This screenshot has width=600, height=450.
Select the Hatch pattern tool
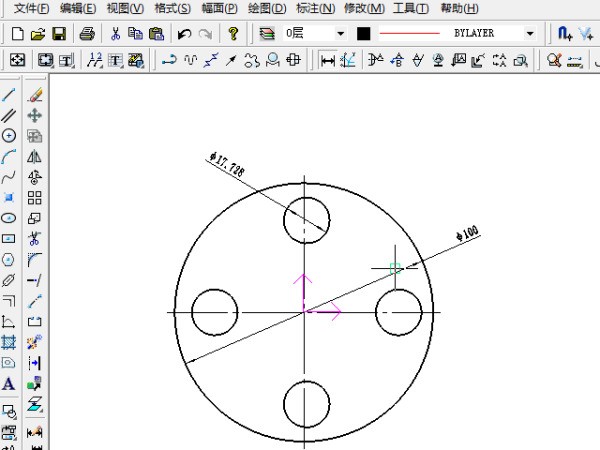[9, 342]
